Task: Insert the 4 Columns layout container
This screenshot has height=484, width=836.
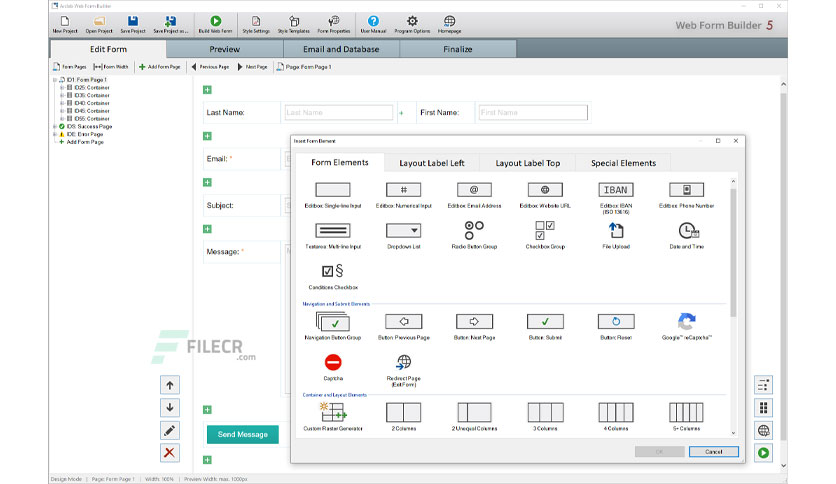Action: pyautogui.click(x=616, y=417)
